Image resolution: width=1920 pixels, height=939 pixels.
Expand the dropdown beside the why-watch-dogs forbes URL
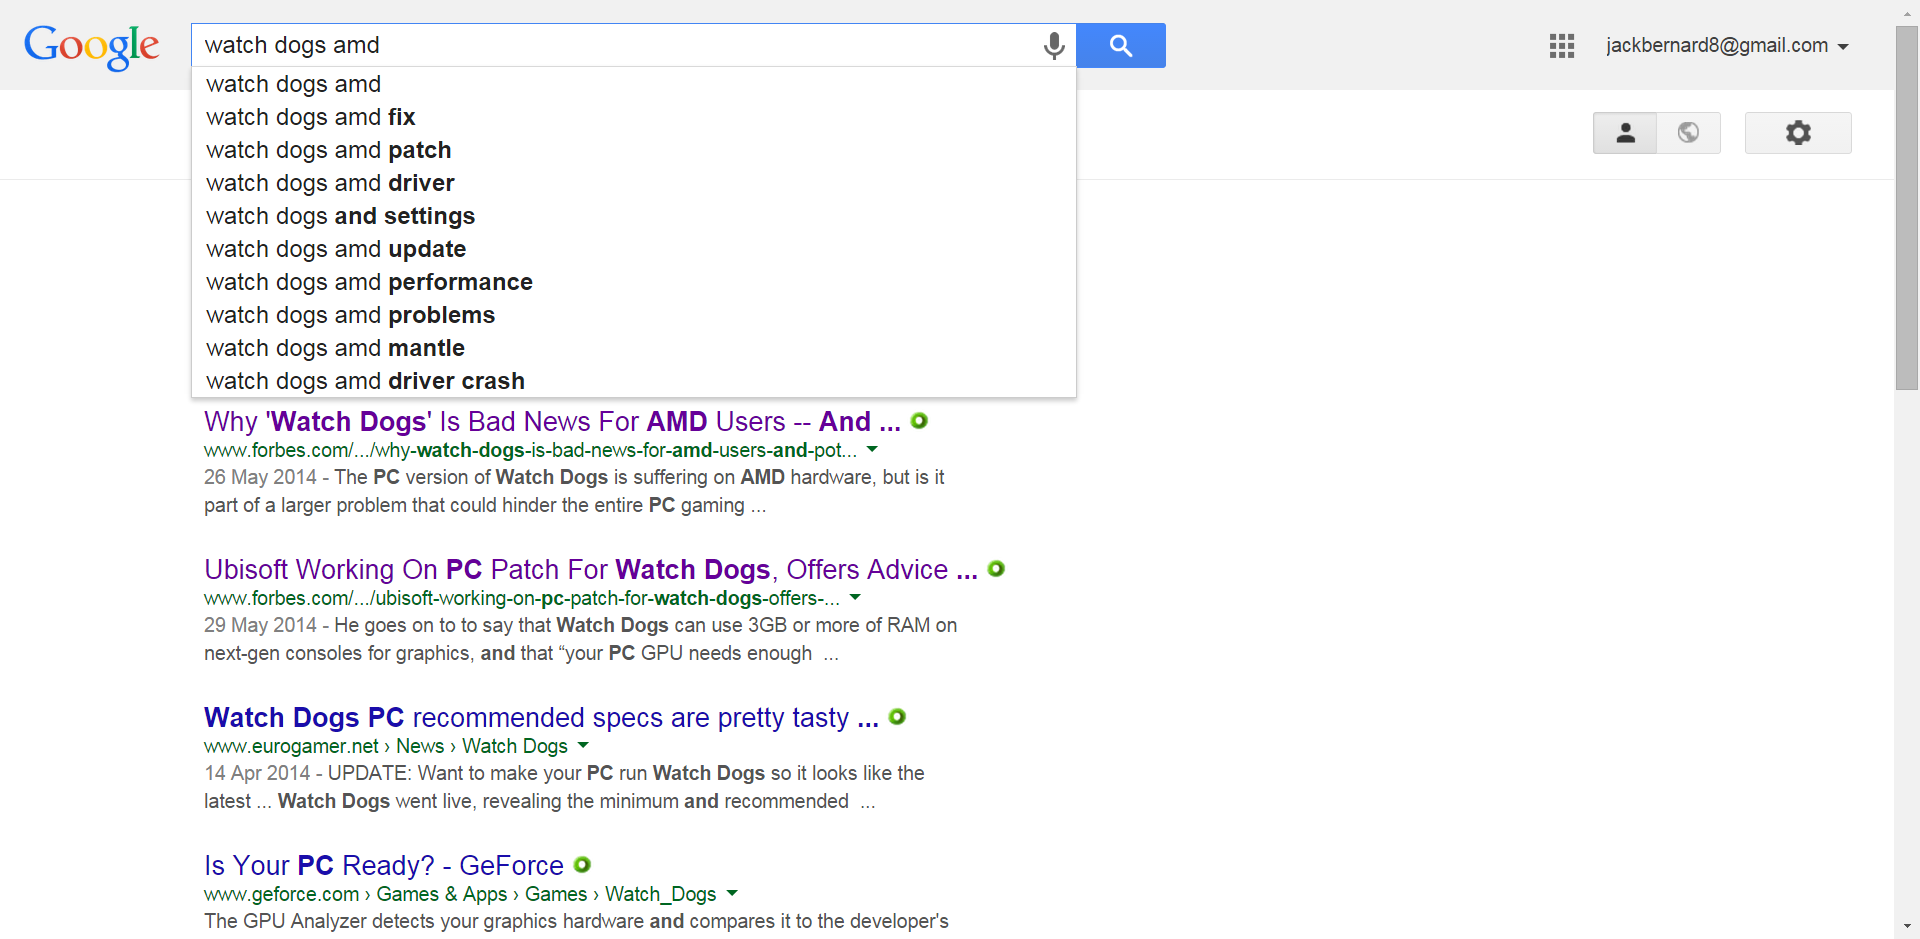(x=872, y=450)
